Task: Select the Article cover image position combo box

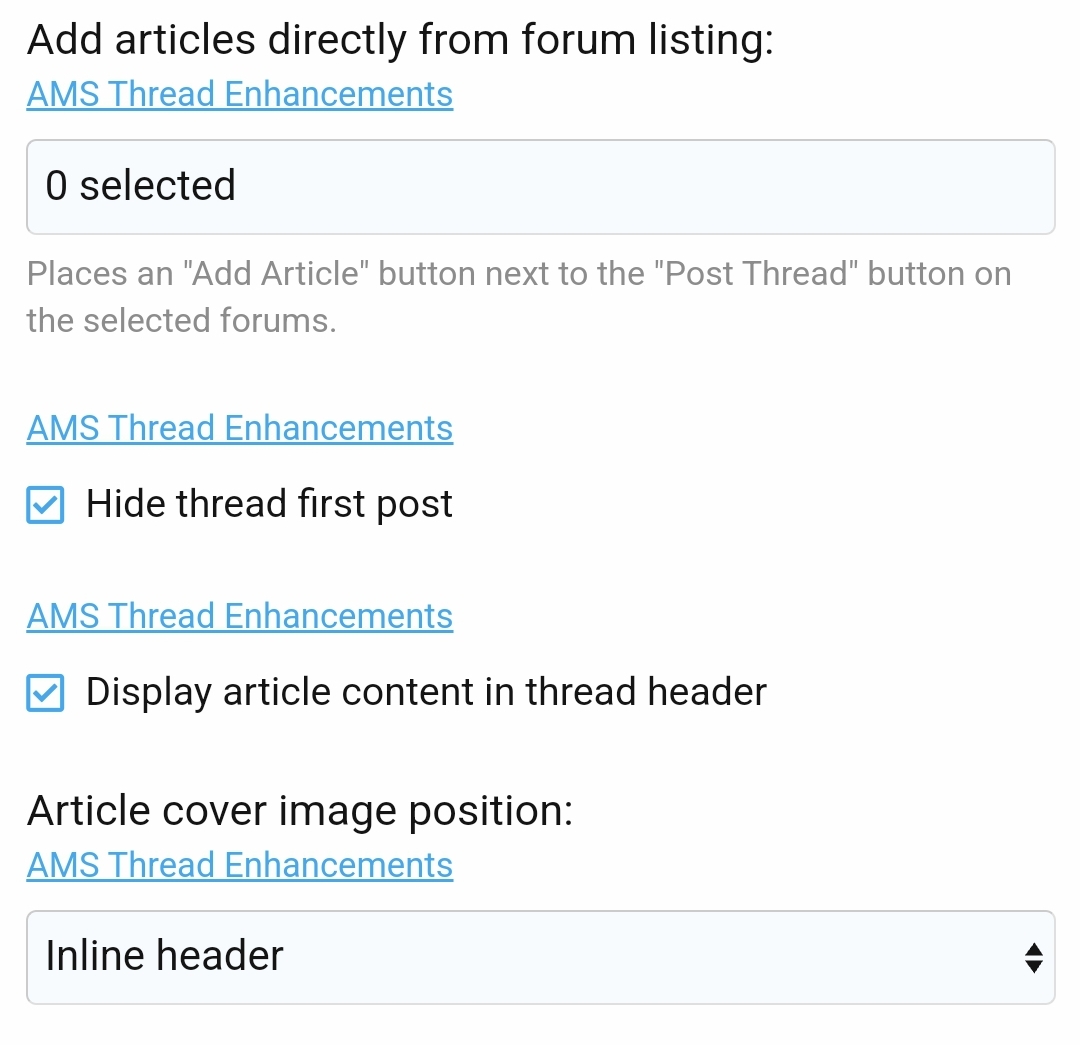Action: [540, 957]
